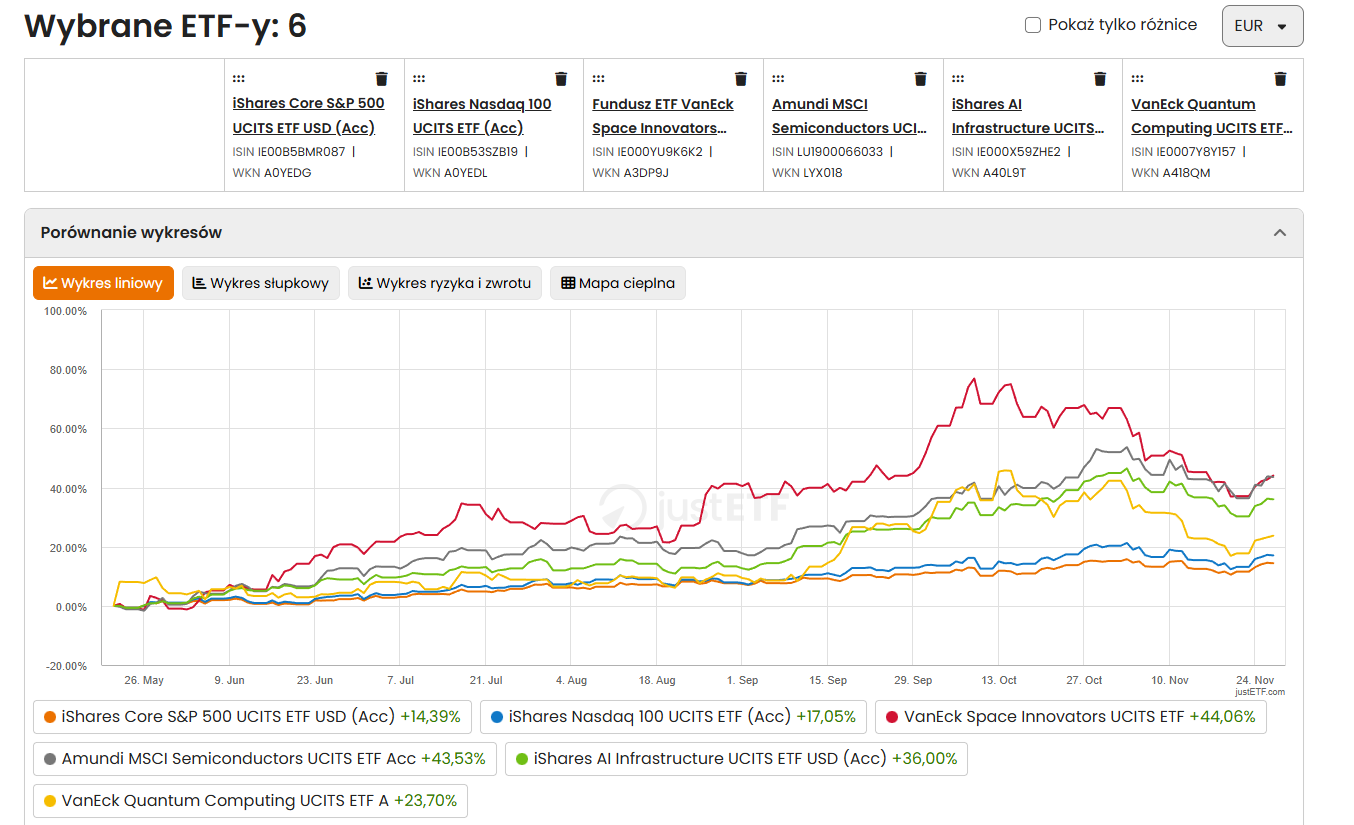The image size is (1354, 825).
Task: Delete iShares AI Infrastructure column trash icon
Action: point(1100,79)
